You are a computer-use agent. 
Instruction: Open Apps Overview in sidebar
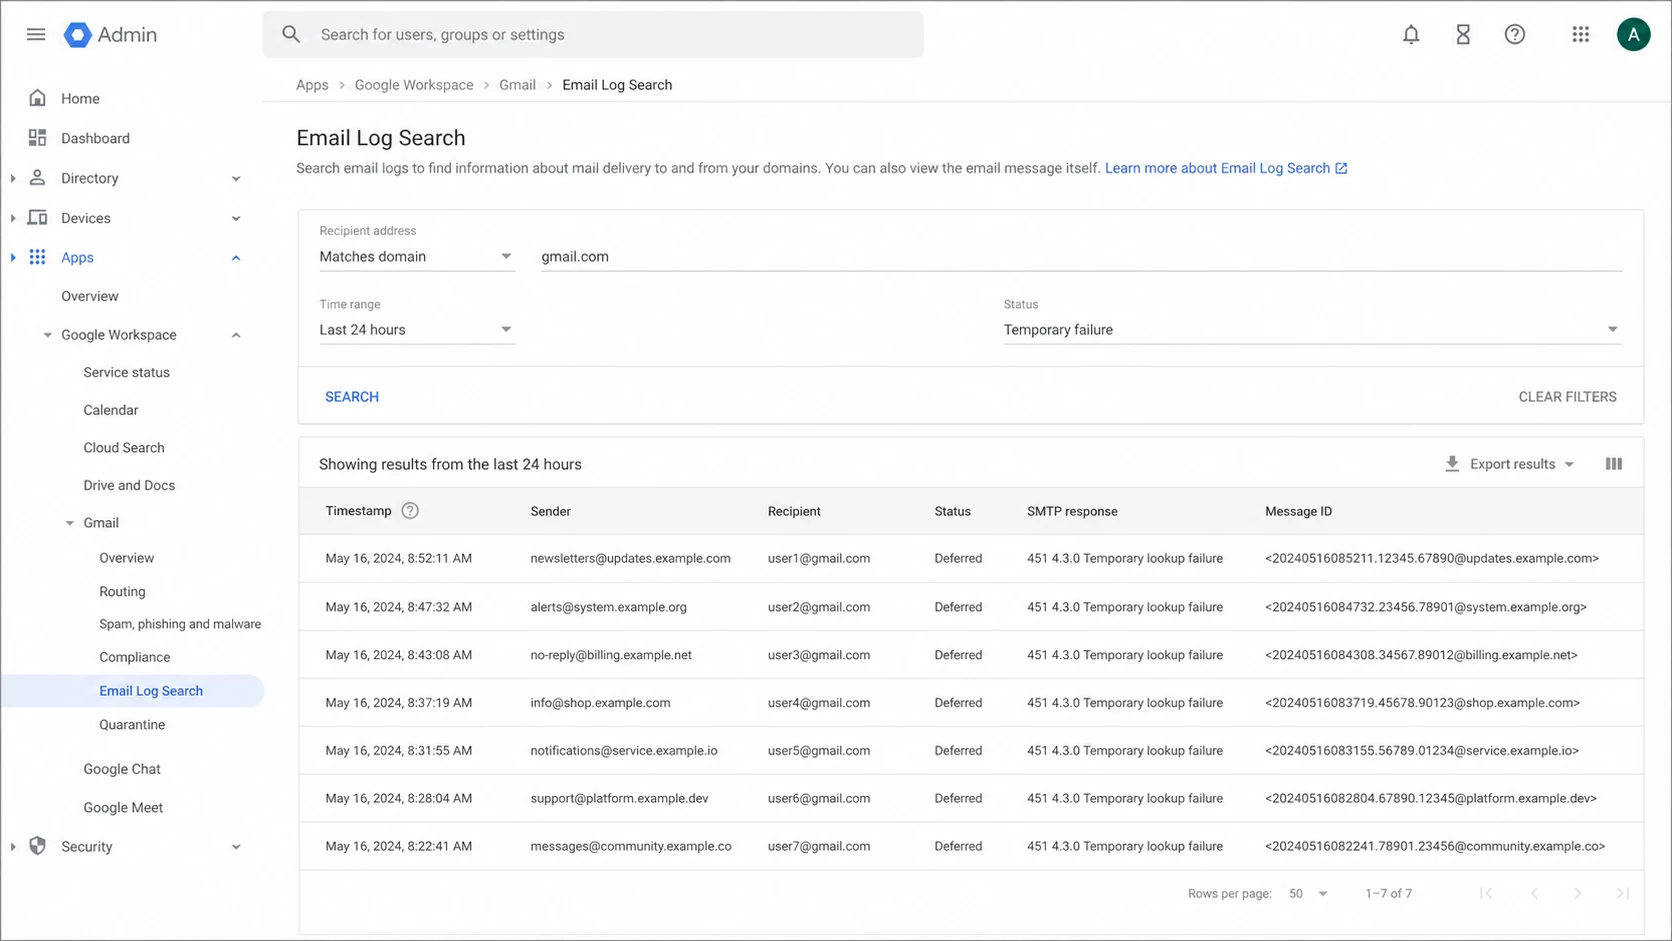pos(89,296)
